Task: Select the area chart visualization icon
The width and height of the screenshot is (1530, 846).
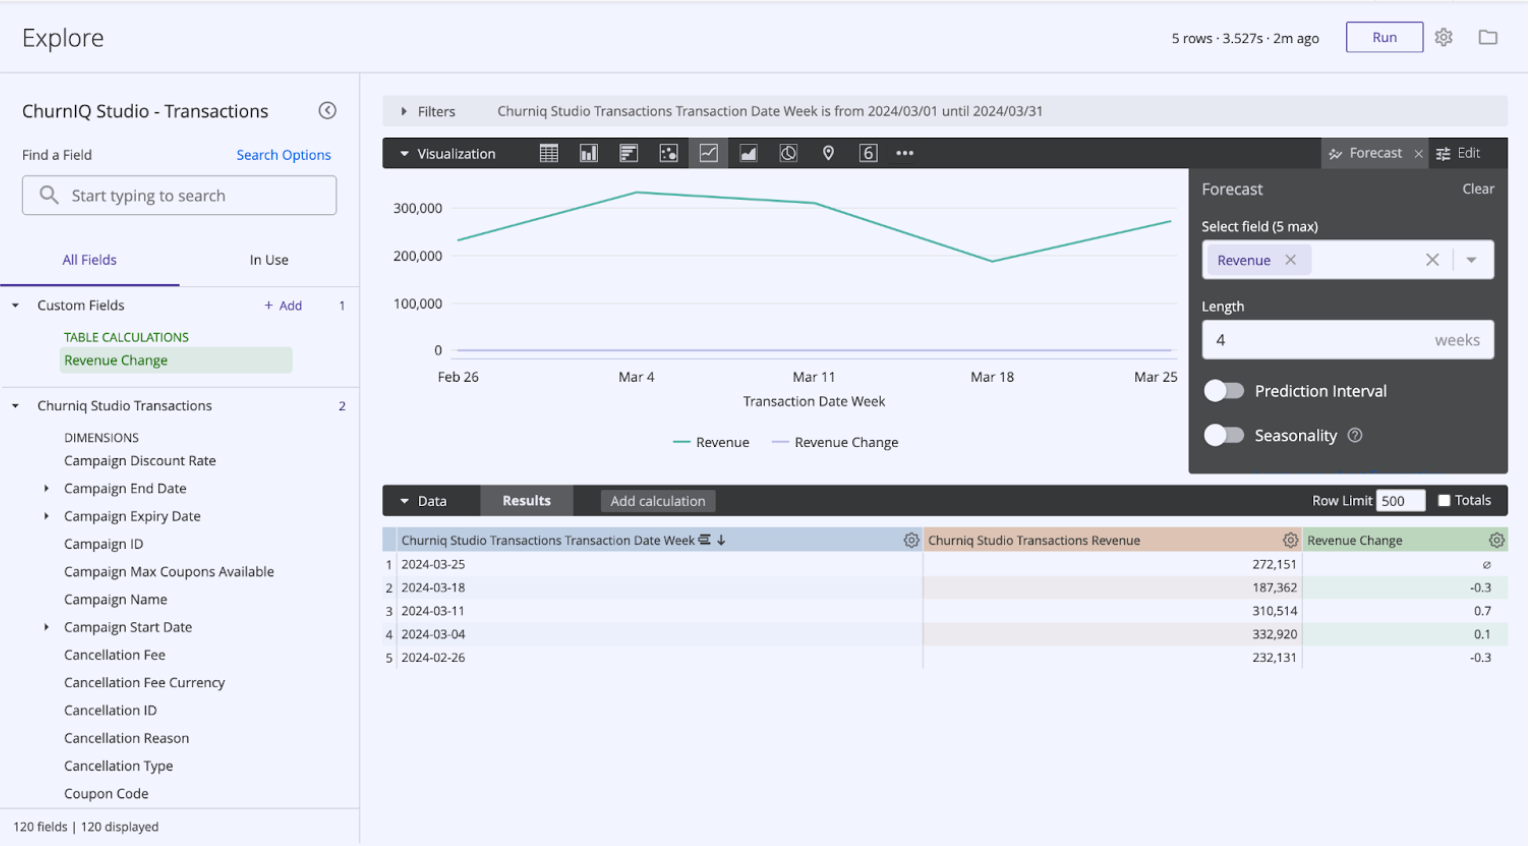Action: click(748, 153)
